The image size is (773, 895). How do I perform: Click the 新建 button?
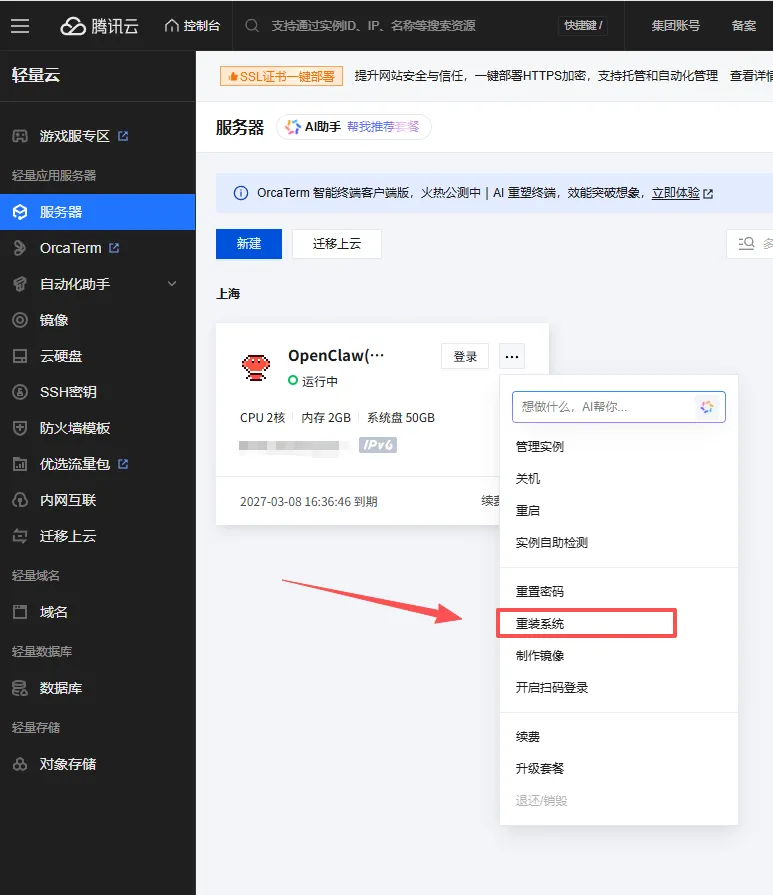249,244
